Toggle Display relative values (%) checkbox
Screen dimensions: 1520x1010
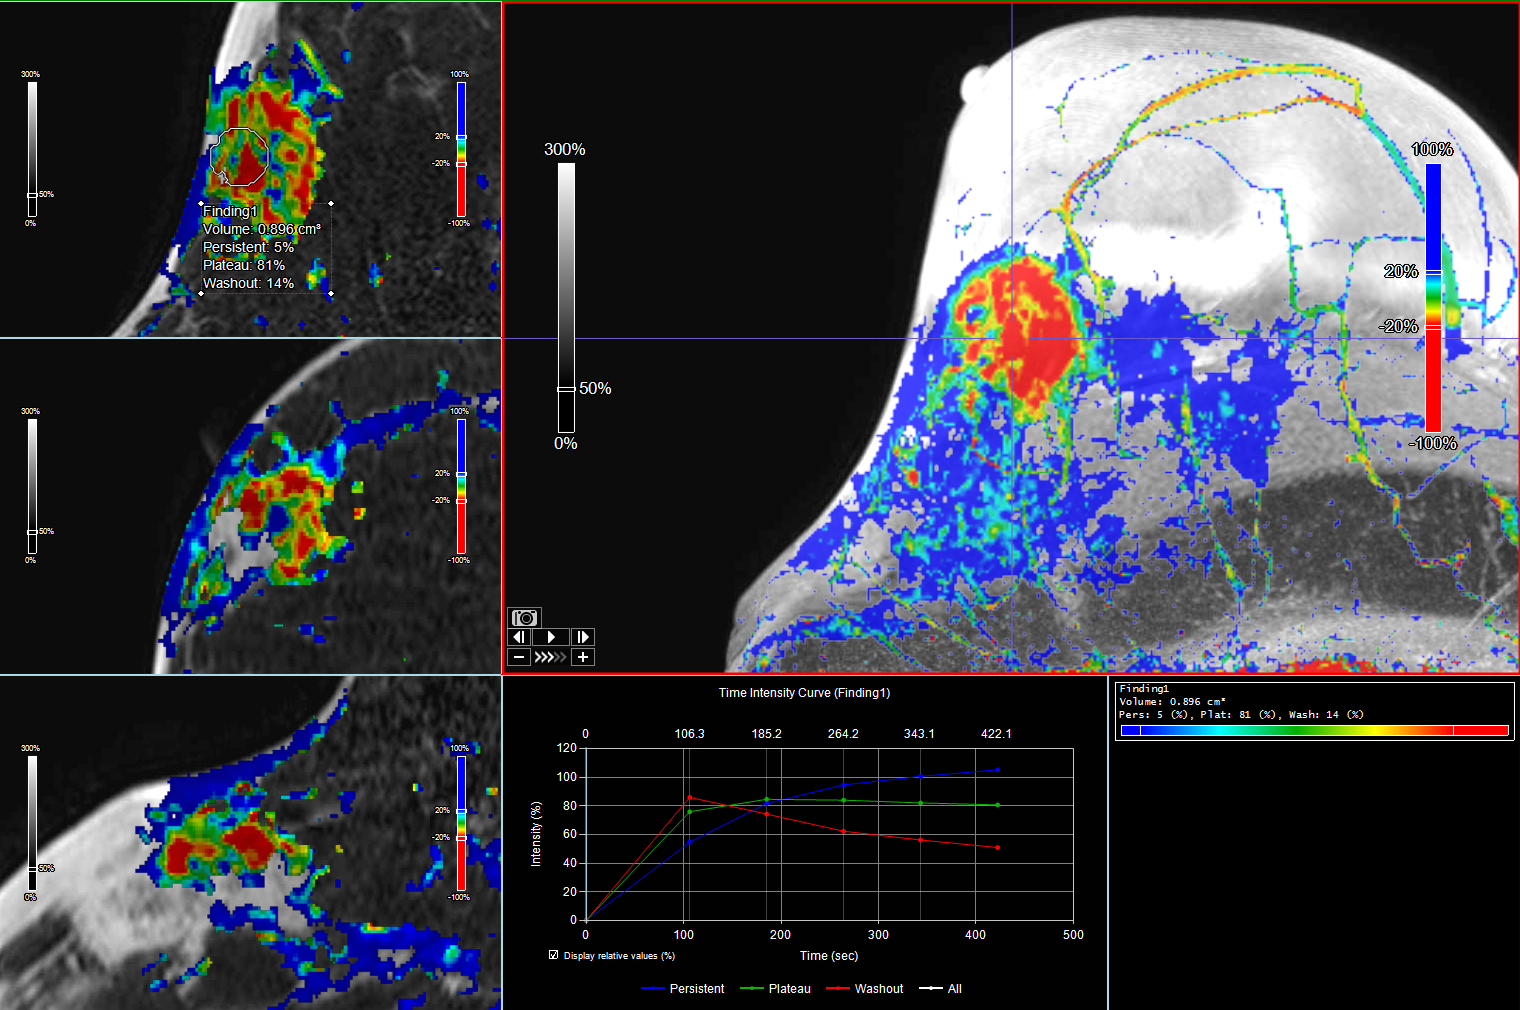pos(554,955)
